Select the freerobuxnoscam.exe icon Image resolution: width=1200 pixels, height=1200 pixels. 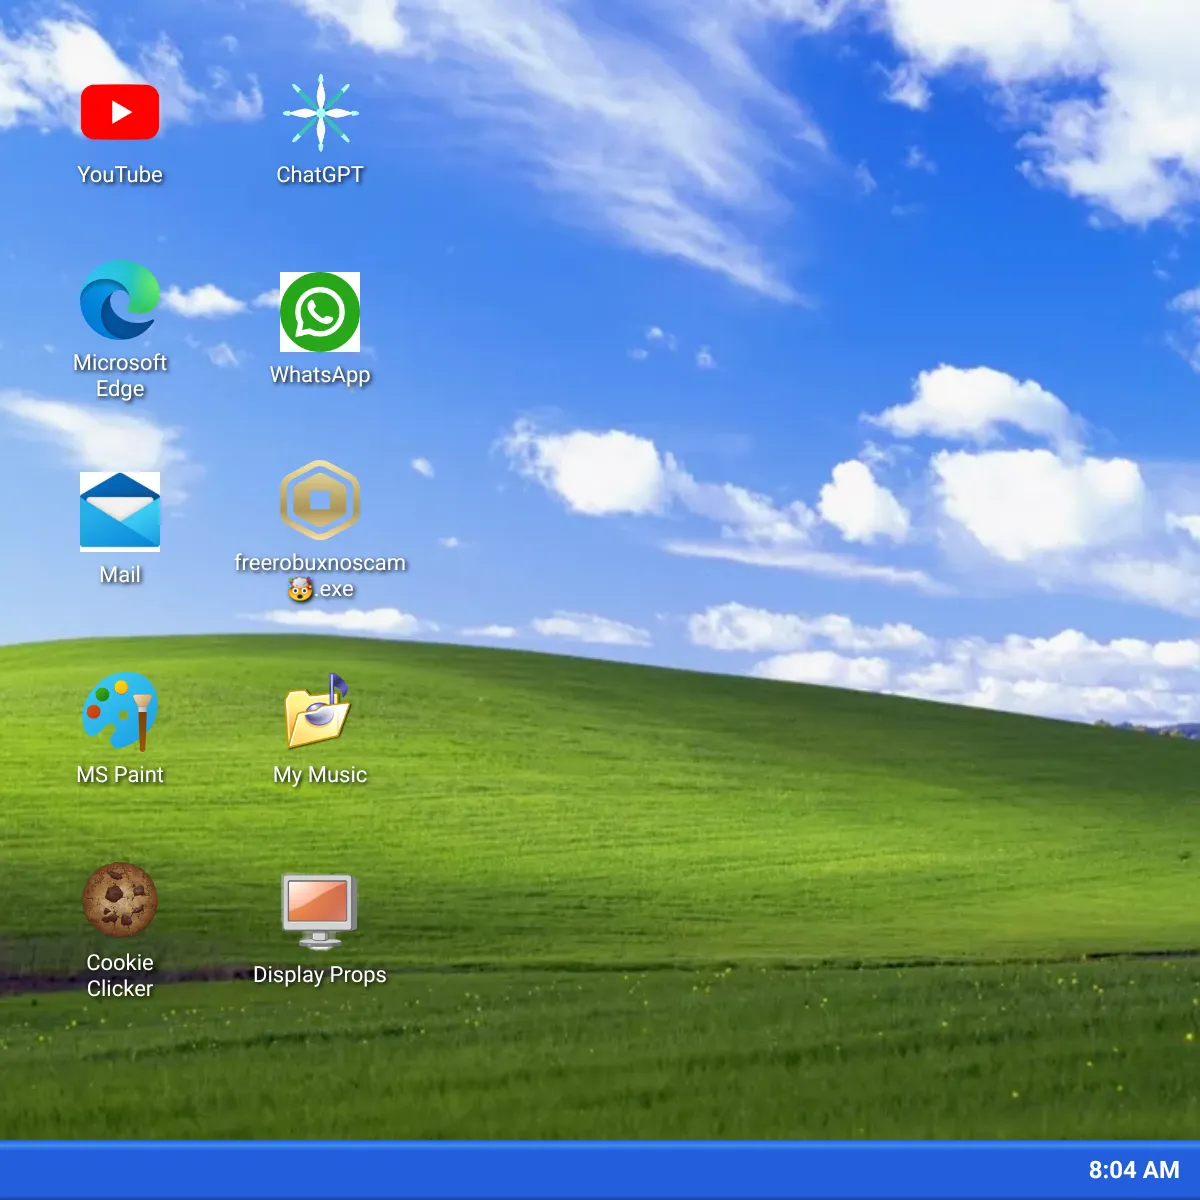point(320,500)
